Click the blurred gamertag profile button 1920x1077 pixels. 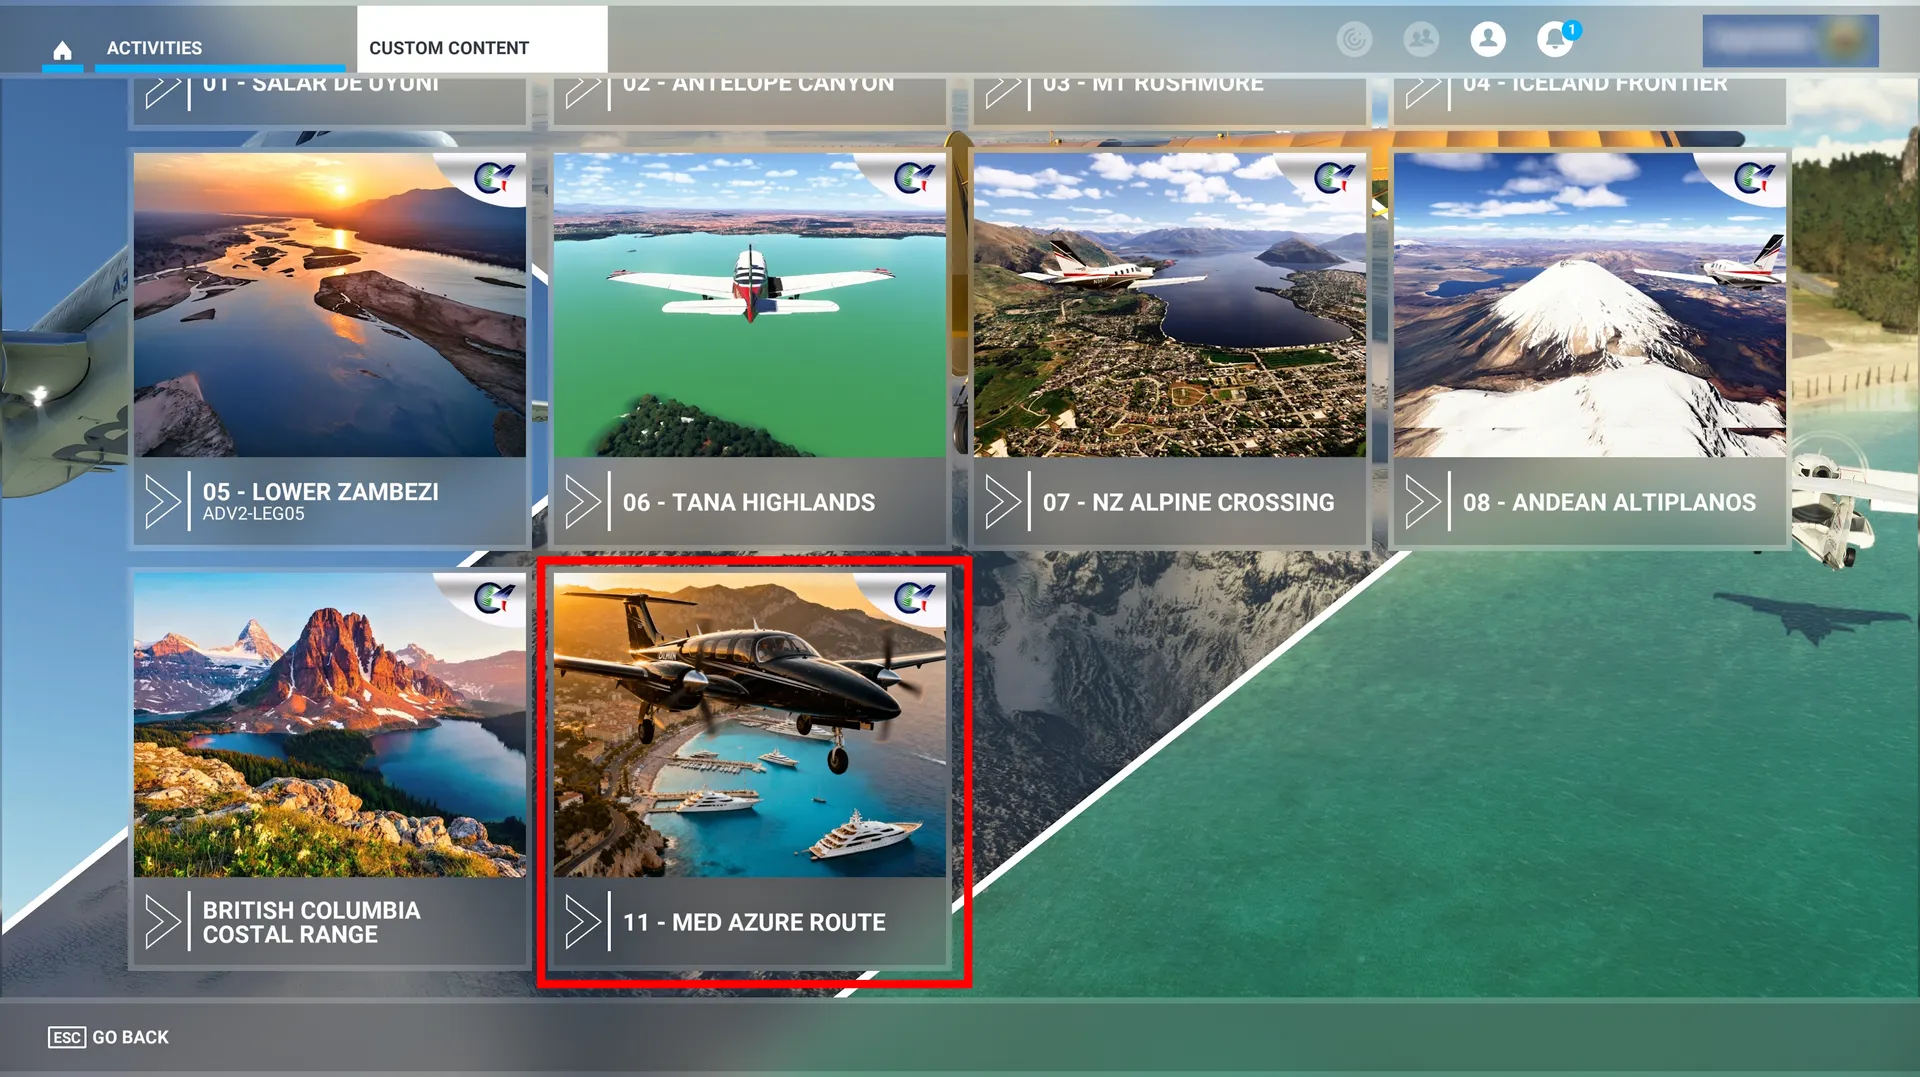click(1790, 41)
